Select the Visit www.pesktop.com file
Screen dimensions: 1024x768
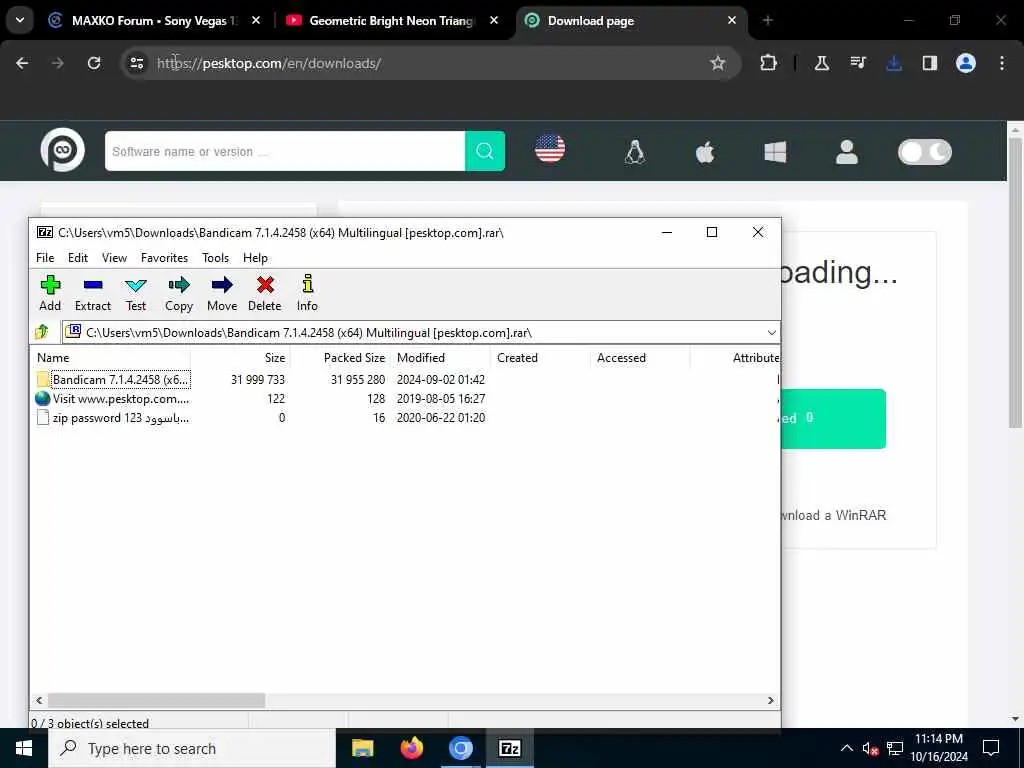[405, 398]
